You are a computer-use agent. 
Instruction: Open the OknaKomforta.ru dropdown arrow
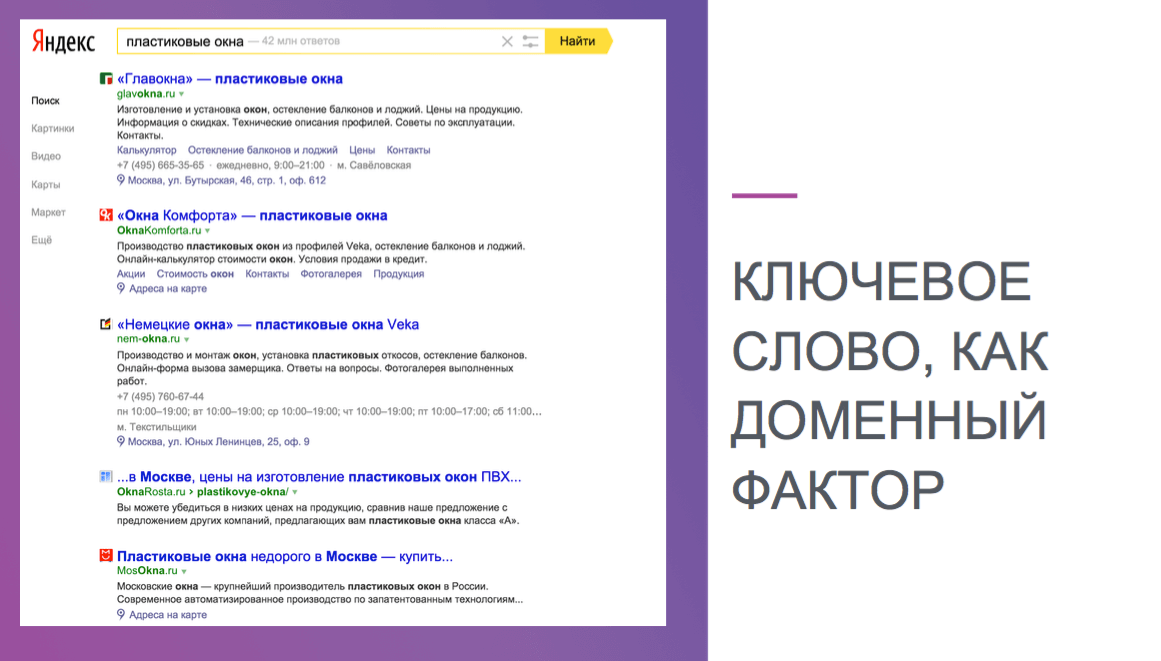pos(207,231)
